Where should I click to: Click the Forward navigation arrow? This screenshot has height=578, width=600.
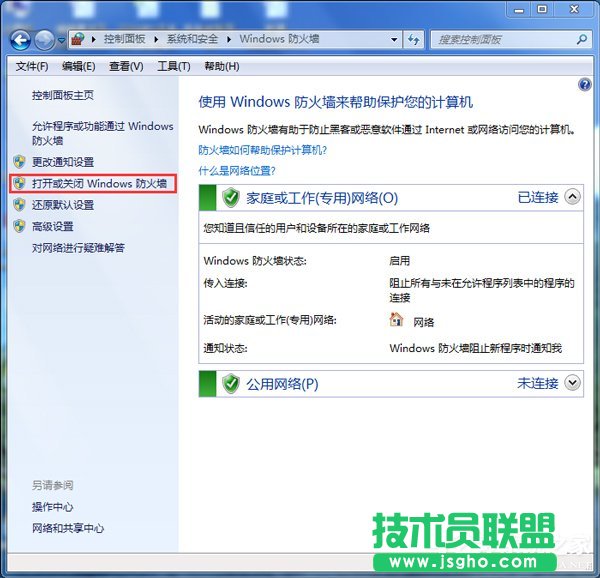pyautogui.click(x=44, y=39)
